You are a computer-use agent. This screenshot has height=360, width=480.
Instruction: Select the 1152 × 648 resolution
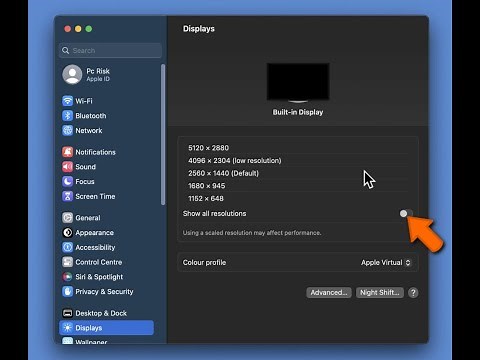coord(206,198)
